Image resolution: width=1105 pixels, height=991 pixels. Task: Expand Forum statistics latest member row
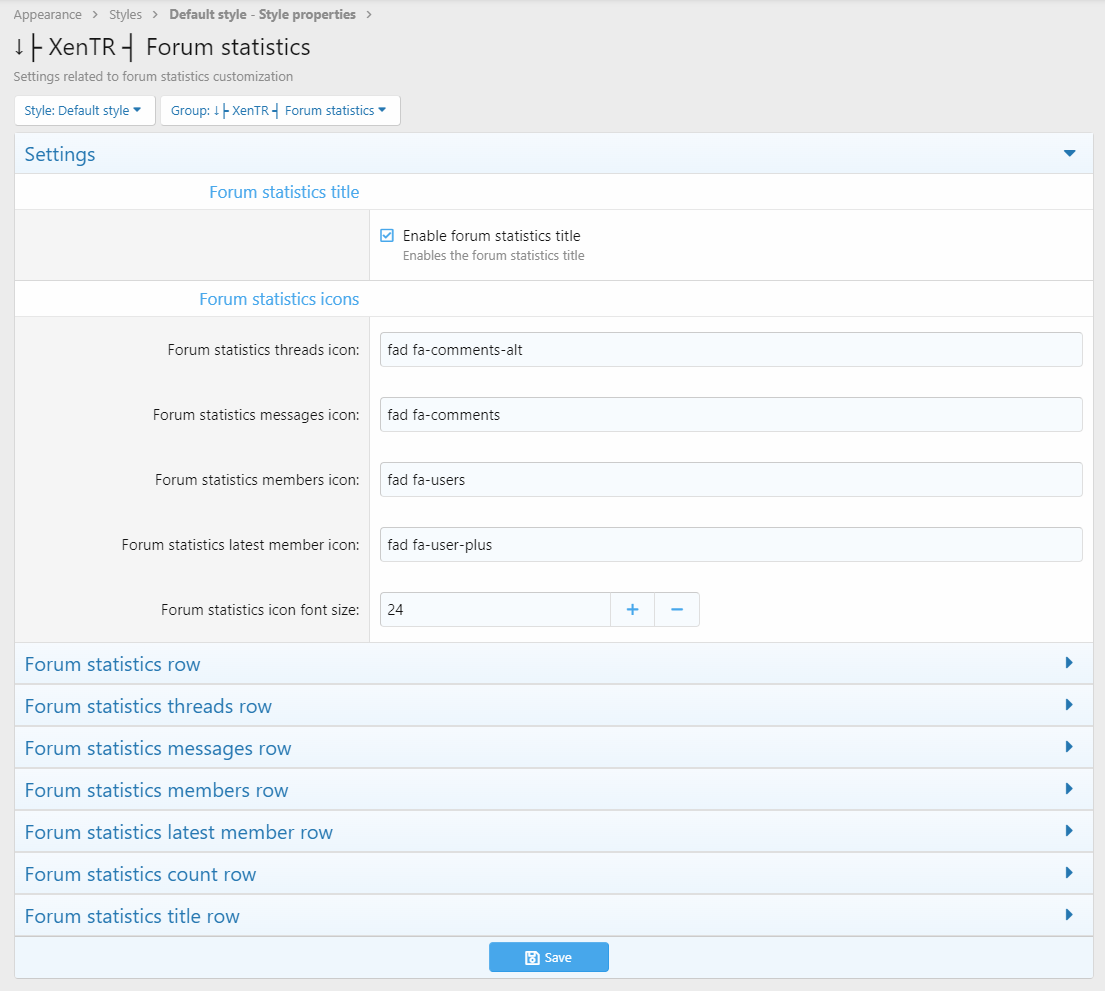[x=1069, y=831]
